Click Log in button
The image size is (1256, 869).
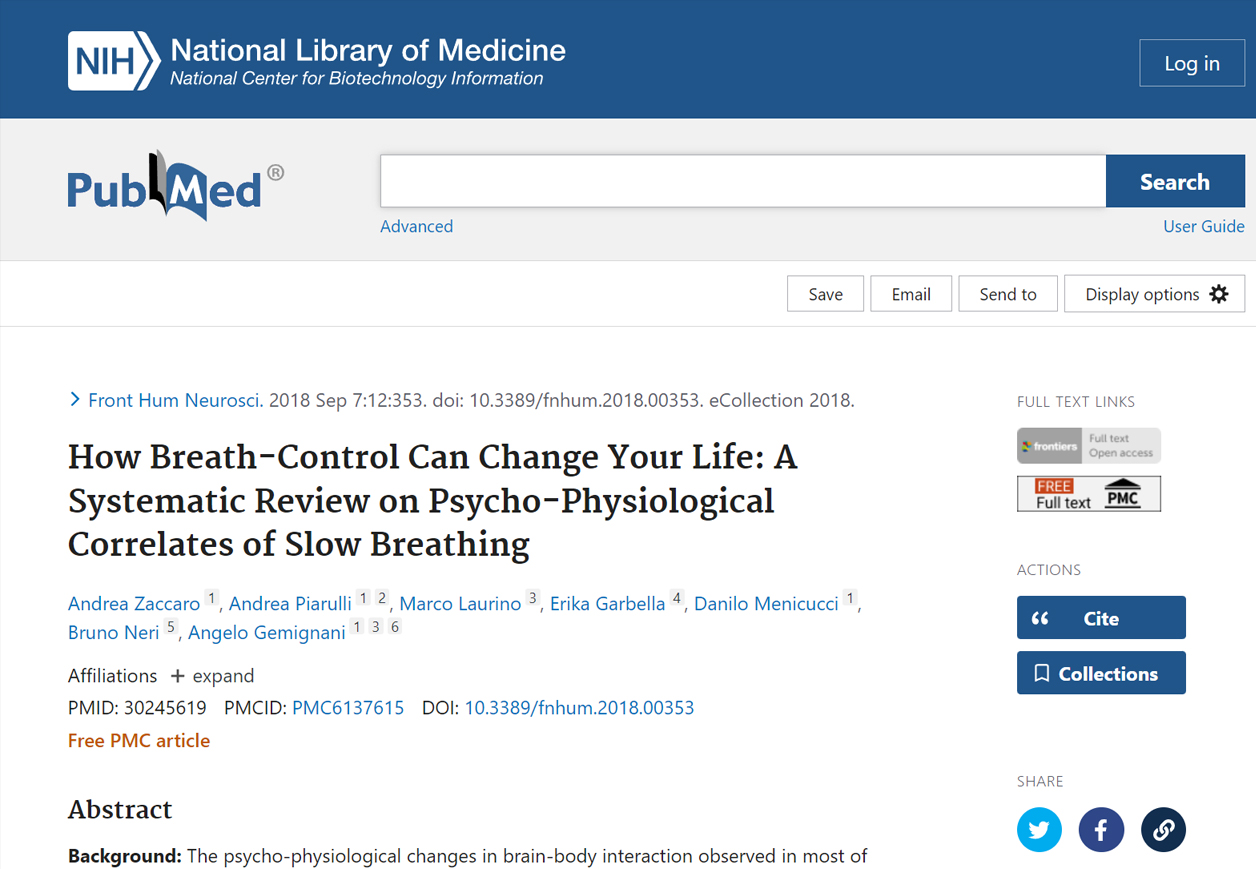(x=1192, y=63)
